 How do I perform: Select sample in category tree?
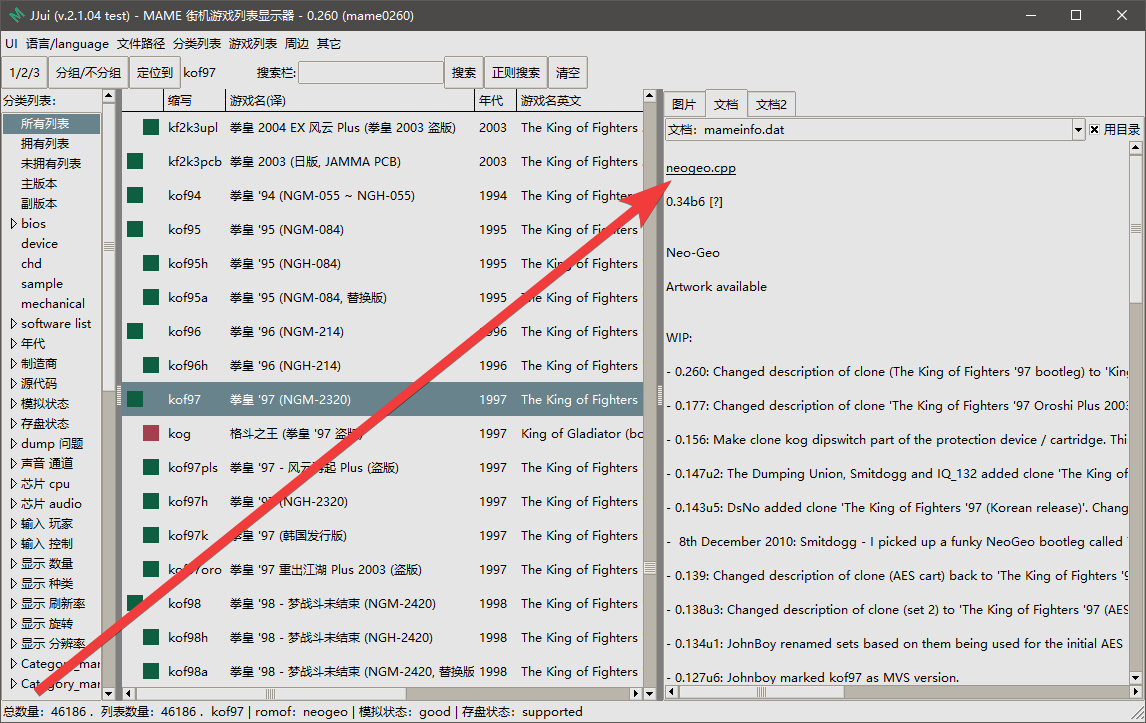point(42,284)
